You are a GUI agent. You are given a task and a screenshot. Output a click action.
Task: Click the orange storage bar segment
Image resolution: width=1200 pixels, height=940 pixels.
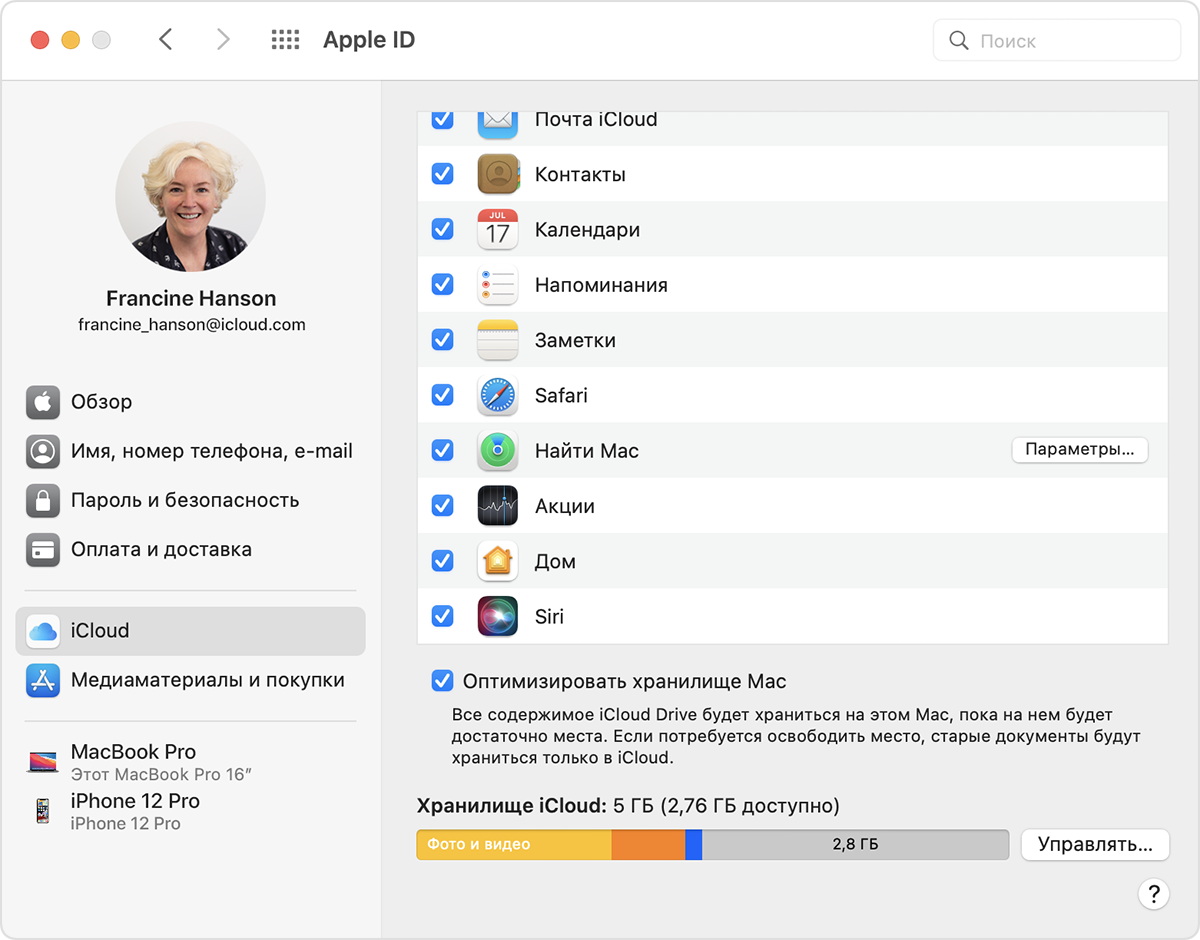coord(648,844)
